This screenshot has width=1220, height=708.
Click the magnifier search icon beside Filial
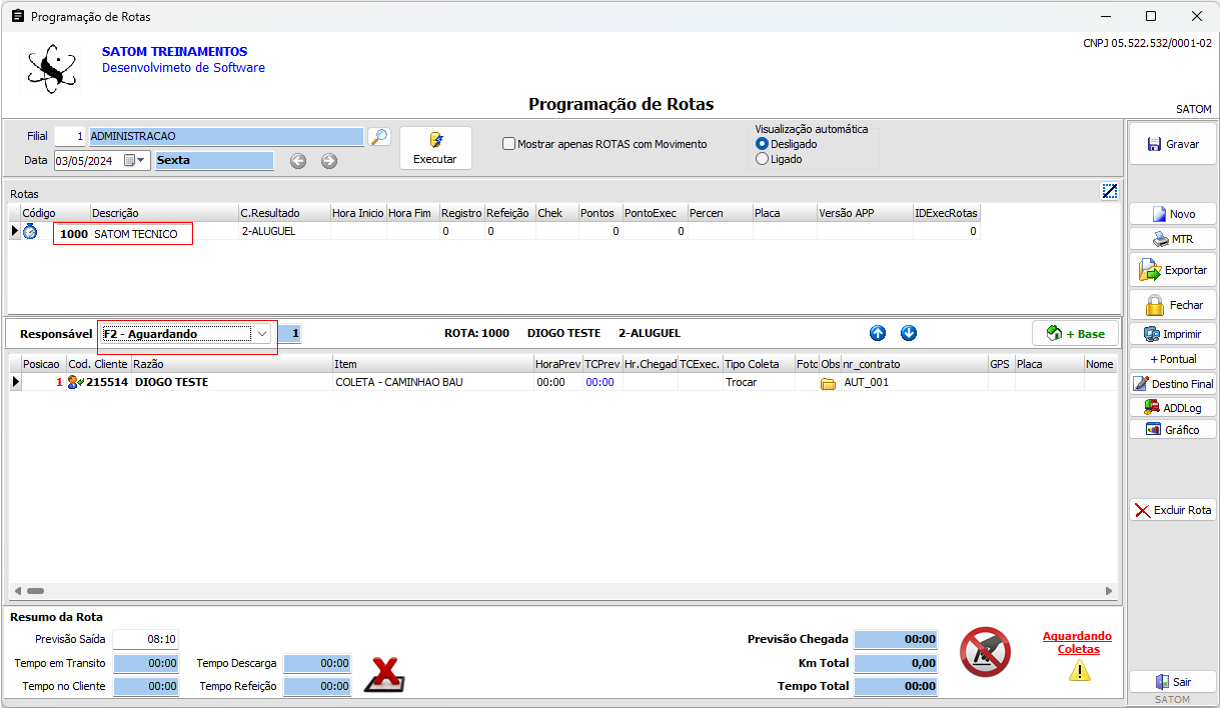click(378, 137)
